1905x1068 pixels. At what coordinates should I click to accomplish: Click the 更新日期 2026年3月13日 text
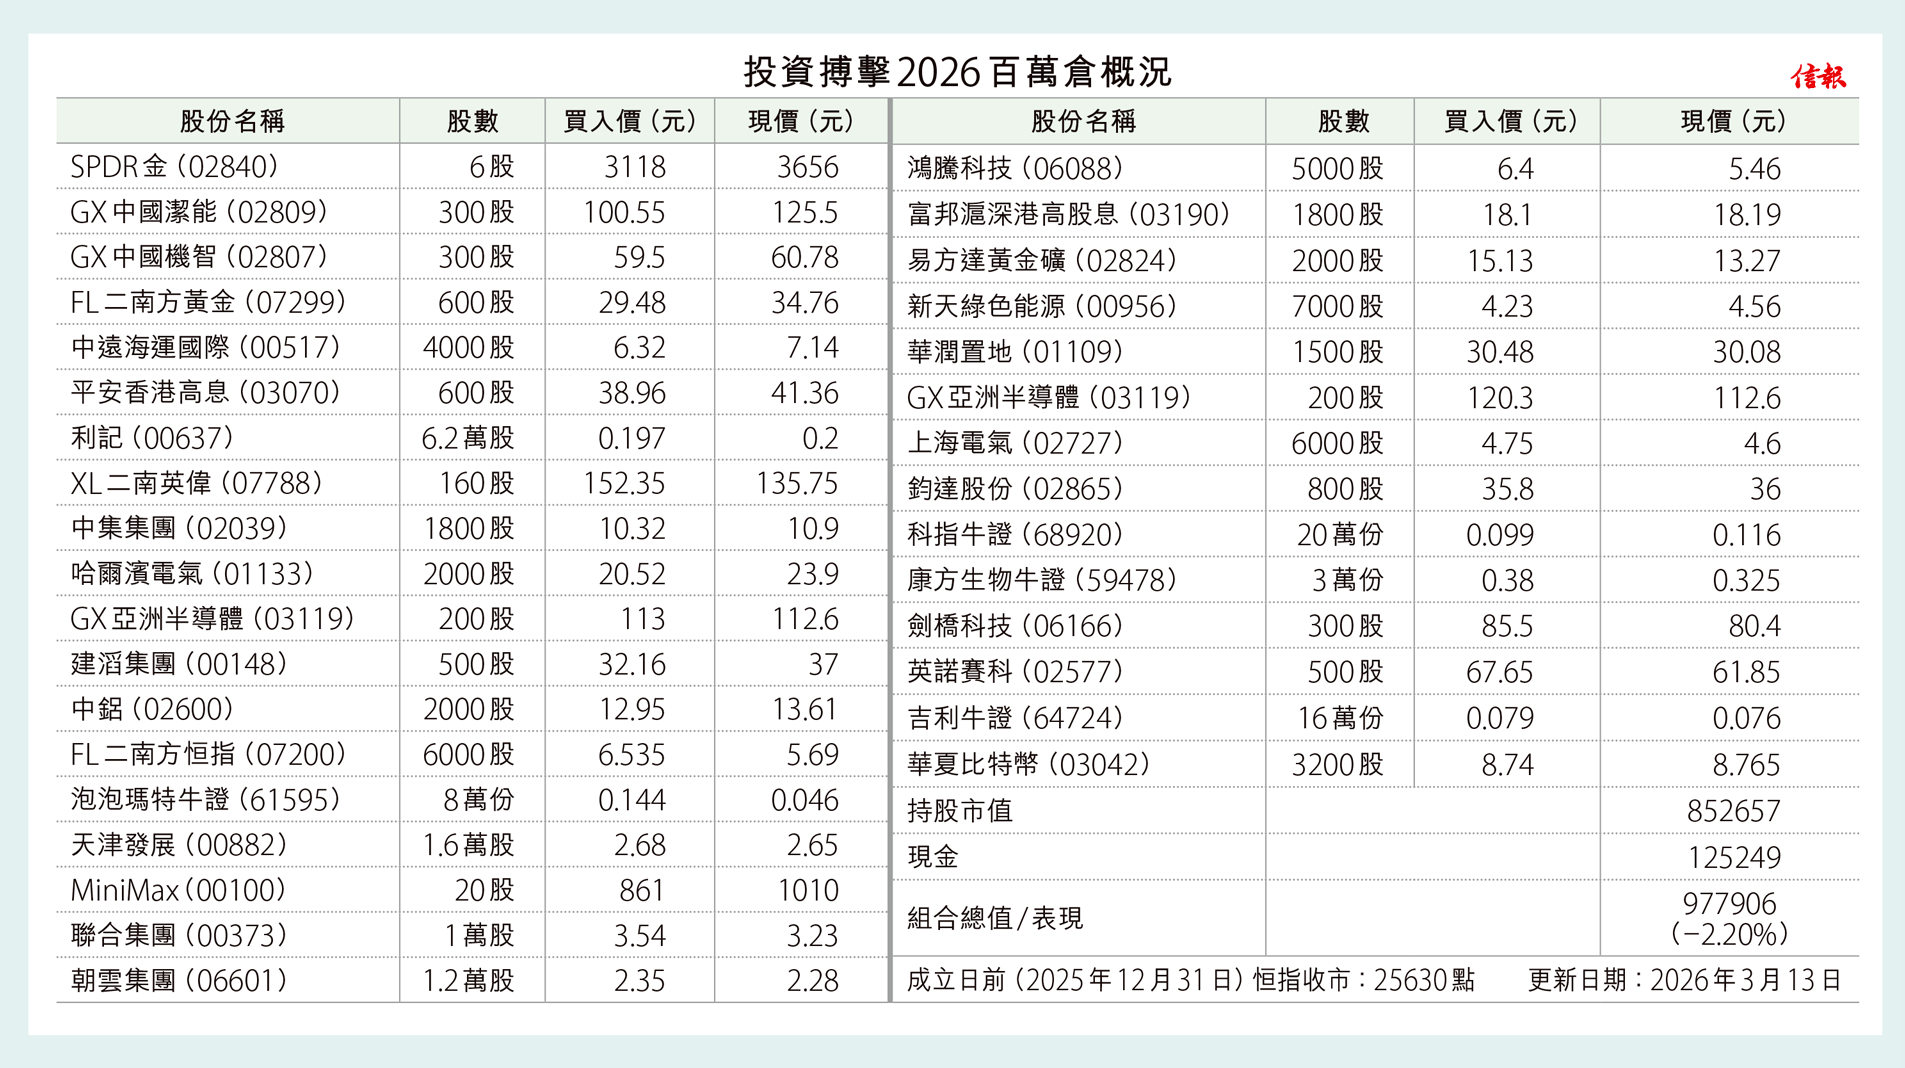coord(1684,980)
